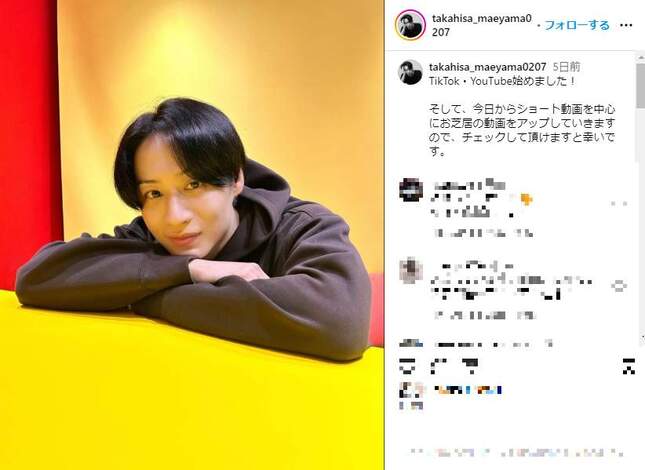Like the second comment with its heart icon

coord(619,285)
